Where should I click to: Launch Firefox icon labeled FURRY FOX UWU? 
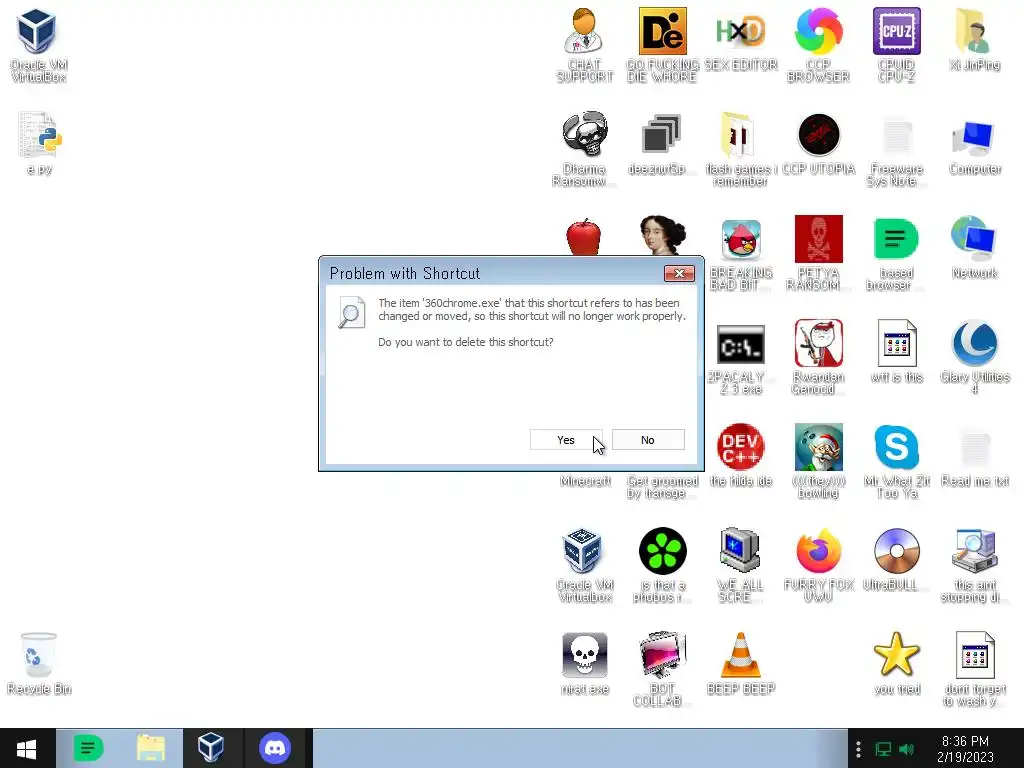(818, 565)
